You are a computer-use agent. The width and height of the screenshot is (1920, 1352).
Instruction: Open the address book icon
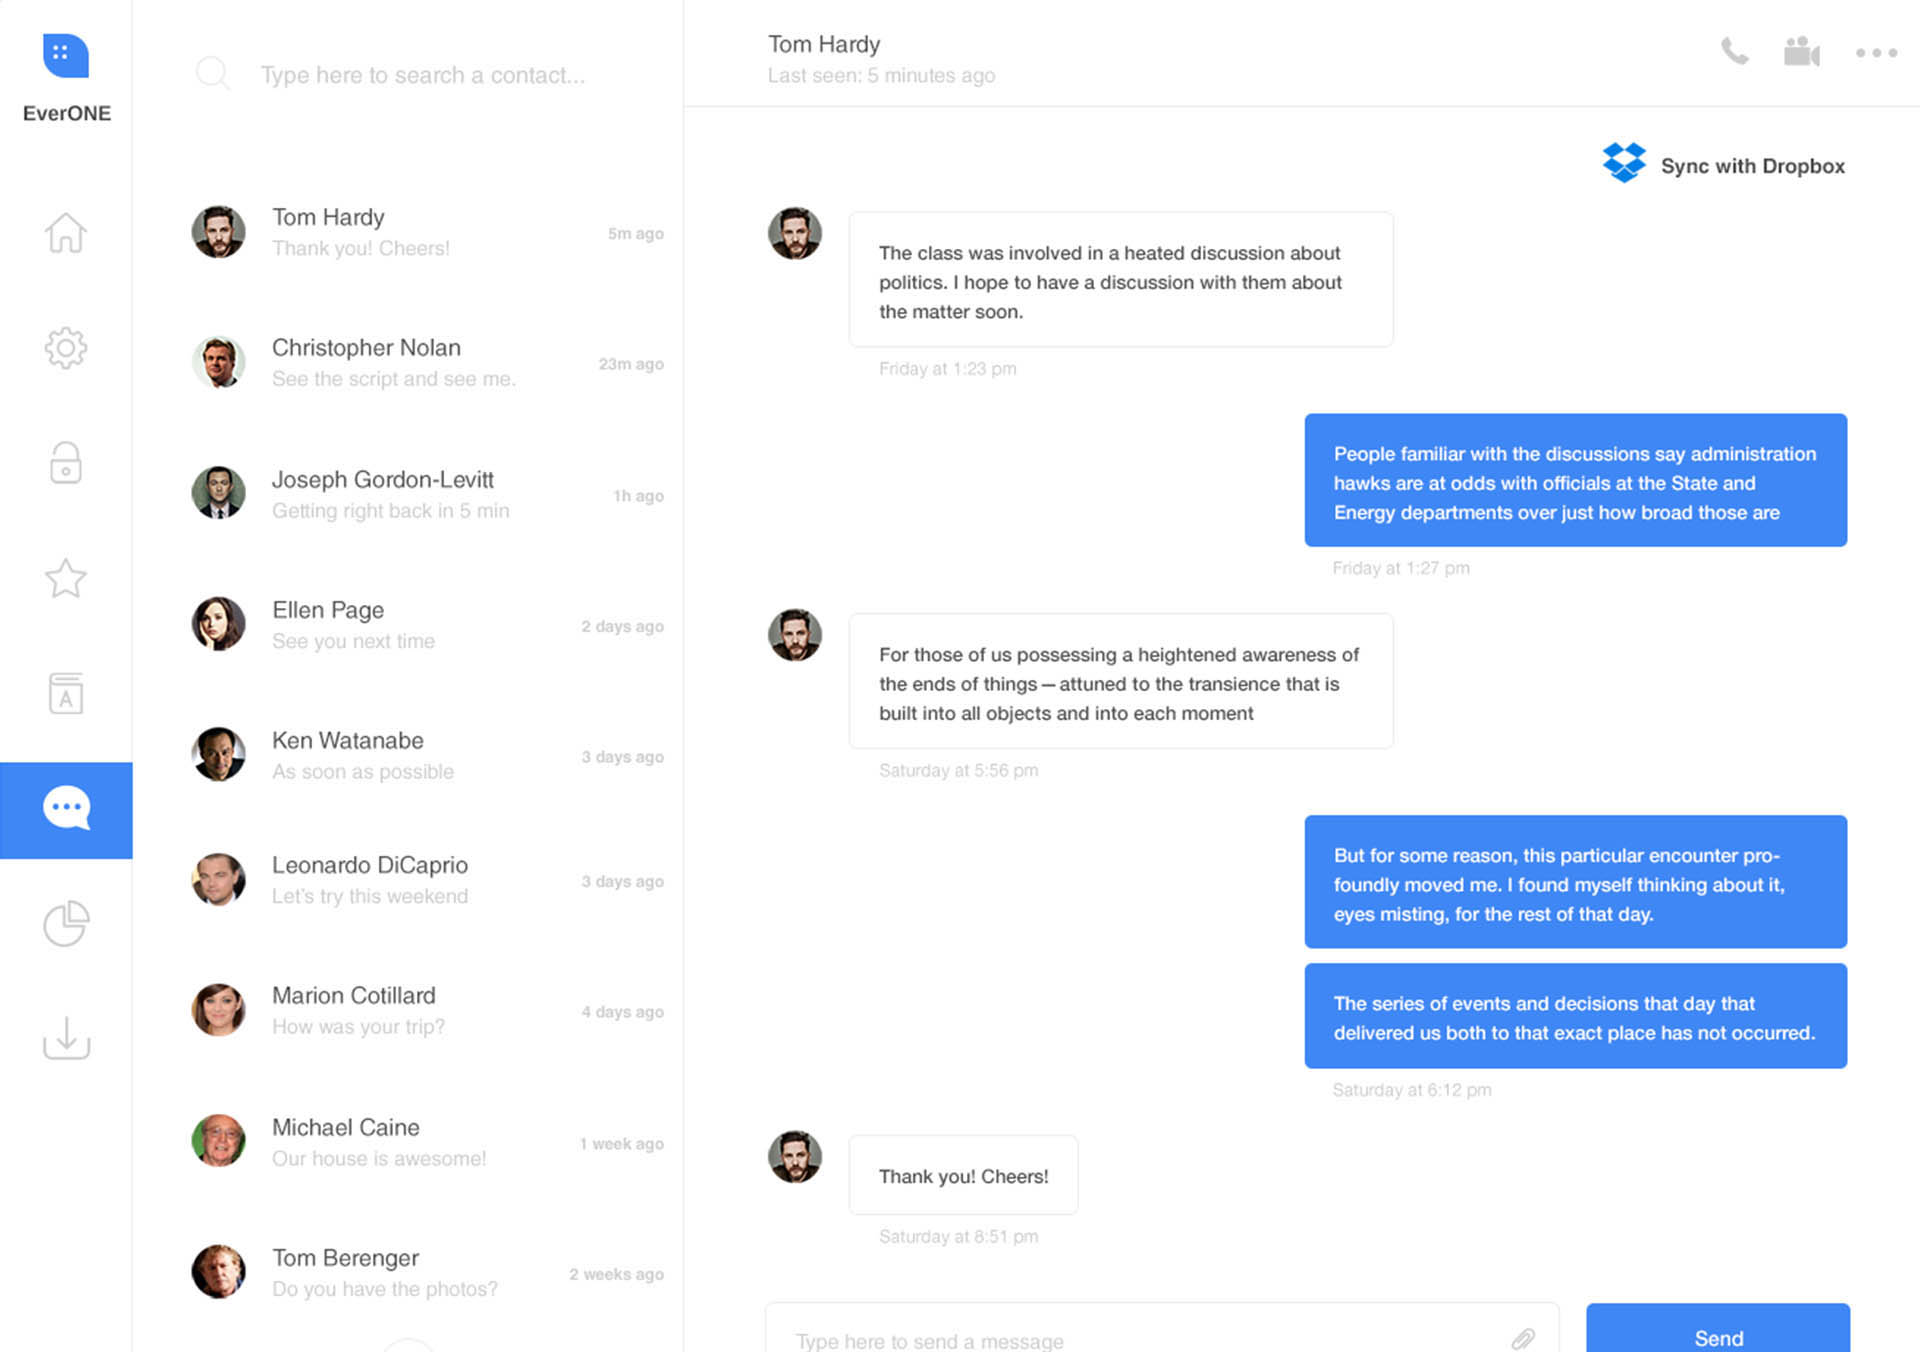tap(66, 693)
